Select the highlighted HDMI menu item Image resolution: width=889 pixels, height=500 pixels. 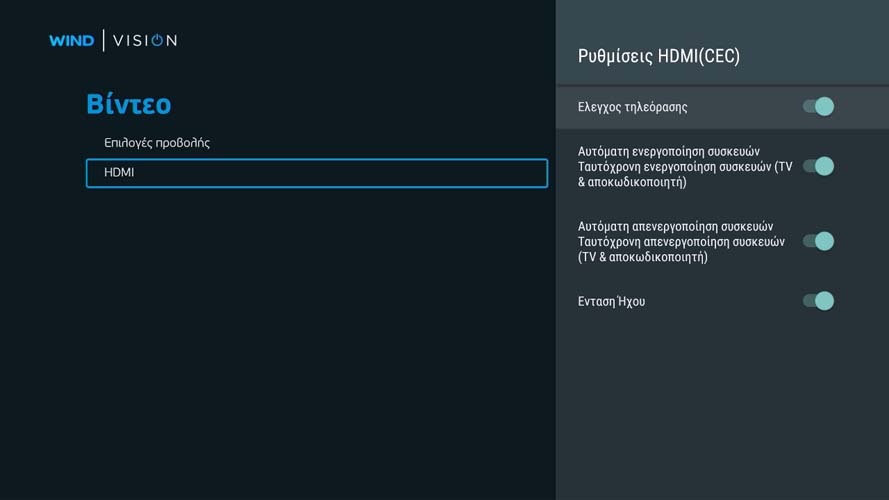pyautogui.click(x=317, y=173)
